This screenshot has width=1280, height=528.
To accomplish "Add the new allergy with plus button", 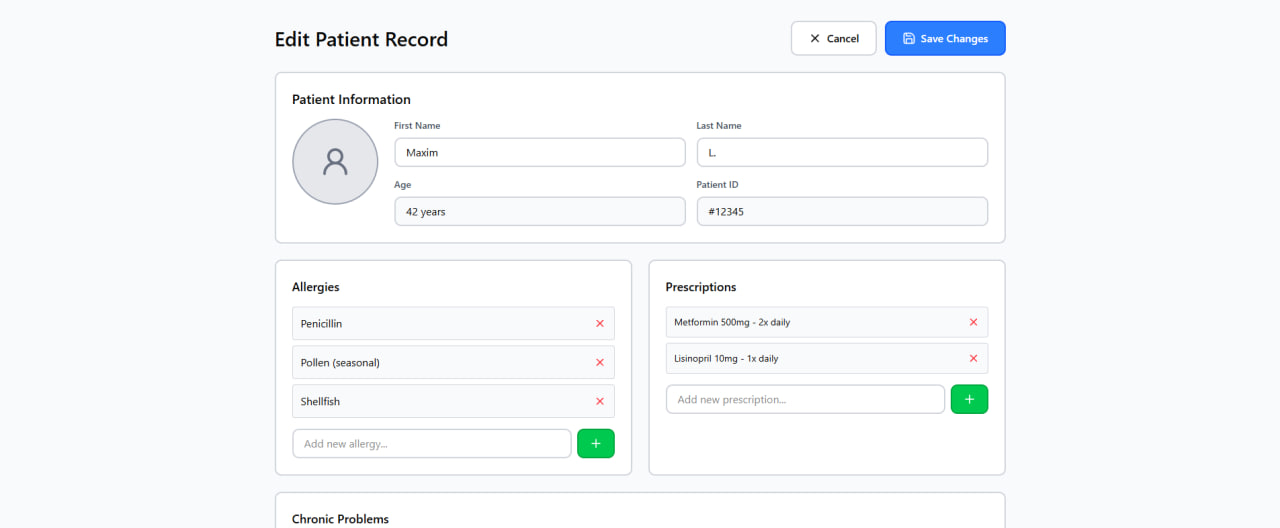I will click(x=596, y=443).
